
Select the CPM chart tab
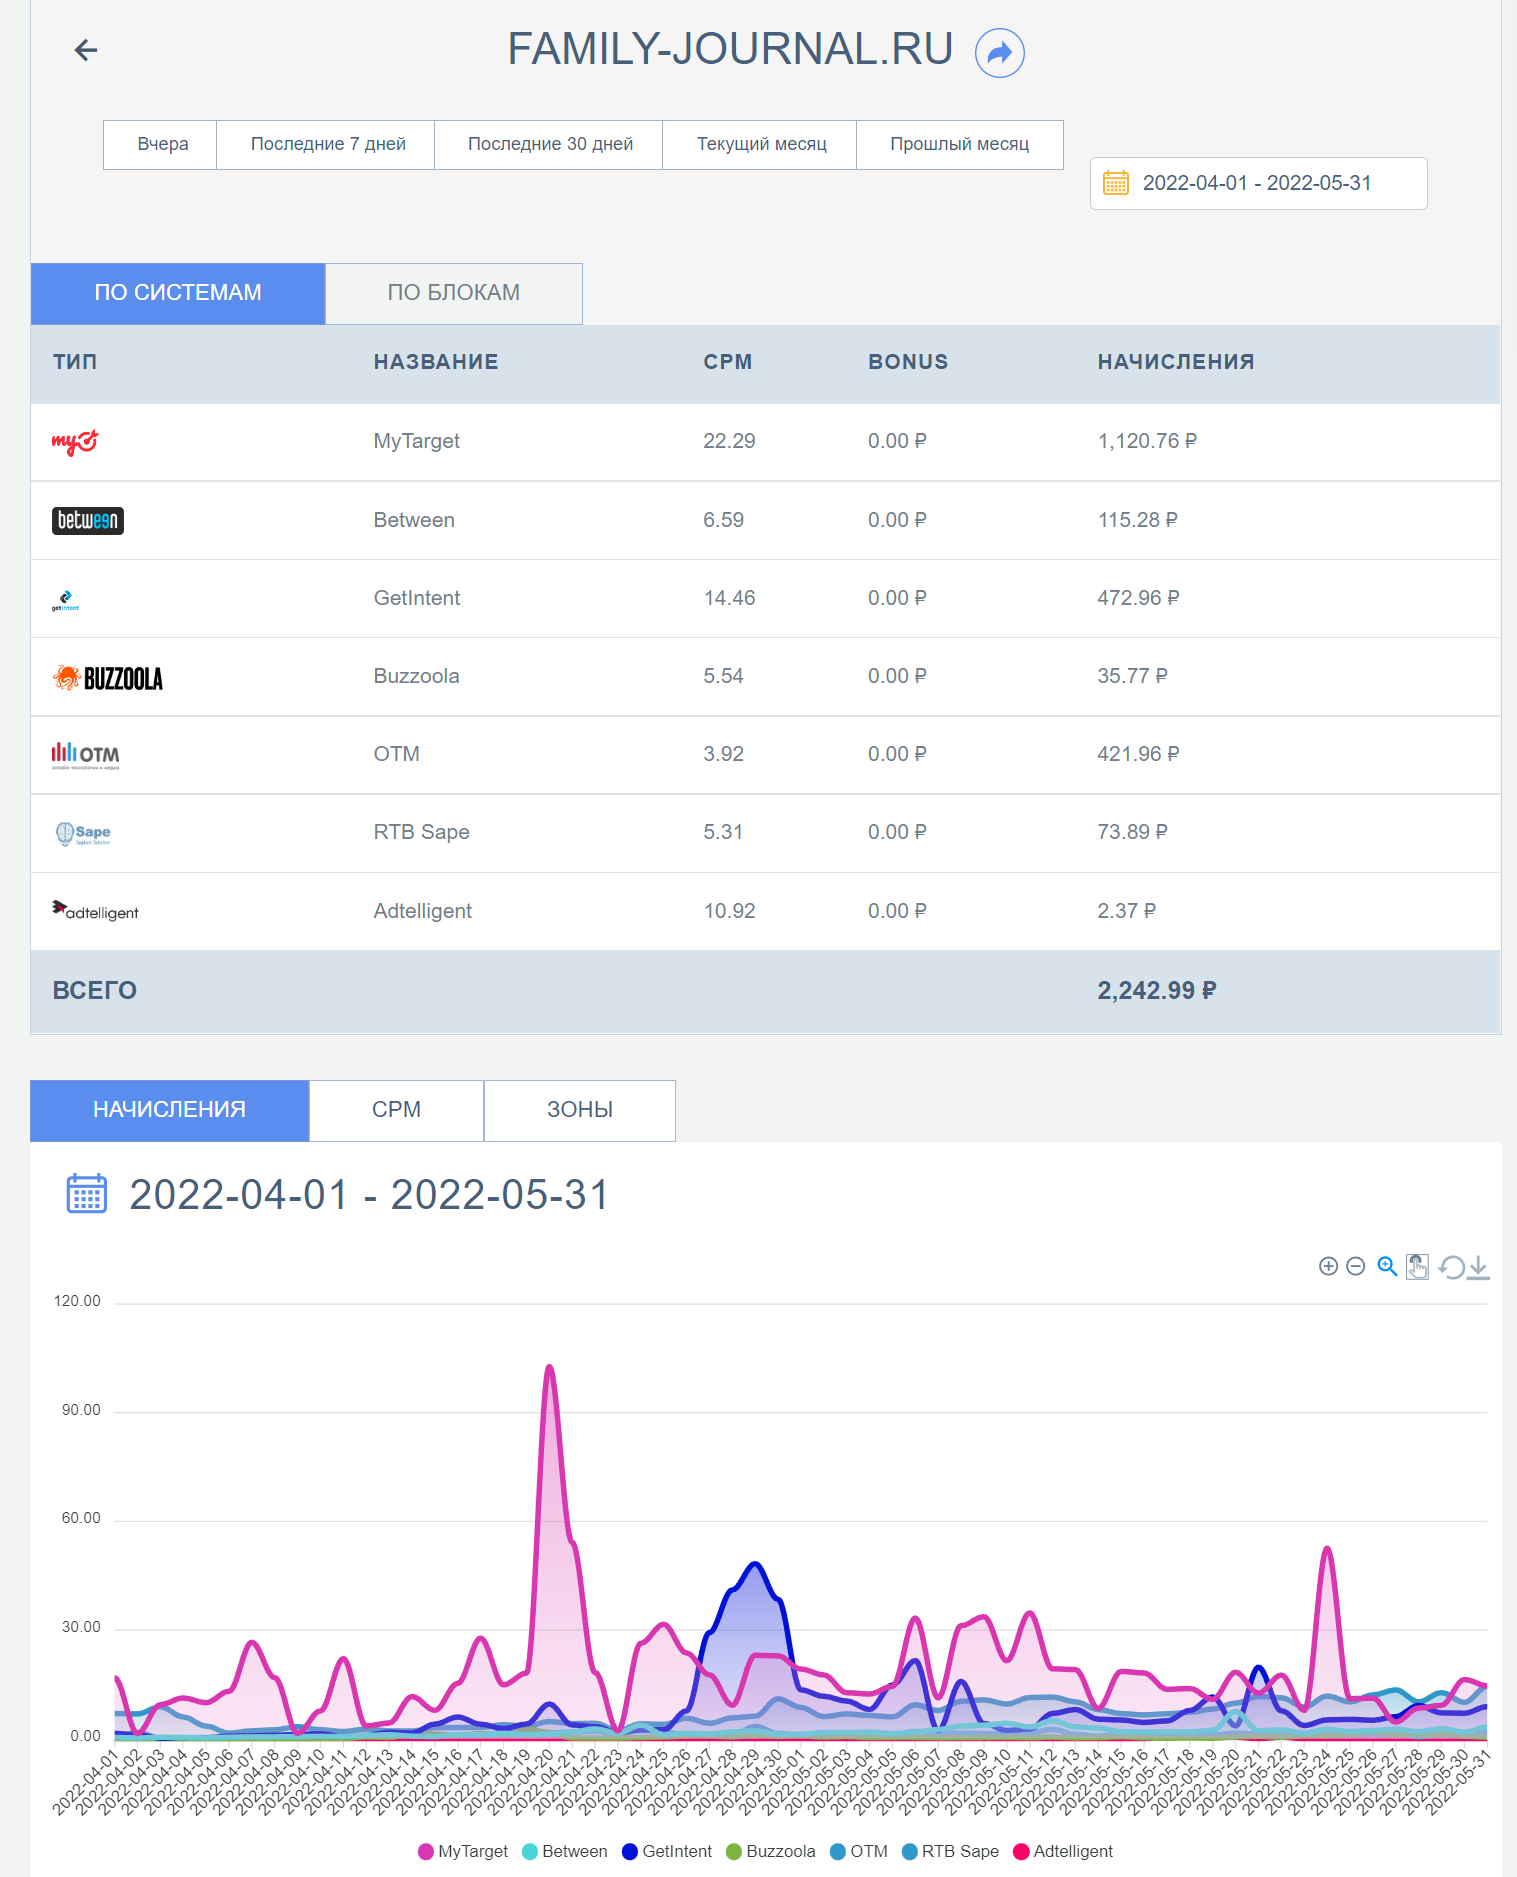pyautogui.click(x=396, y=1110)
